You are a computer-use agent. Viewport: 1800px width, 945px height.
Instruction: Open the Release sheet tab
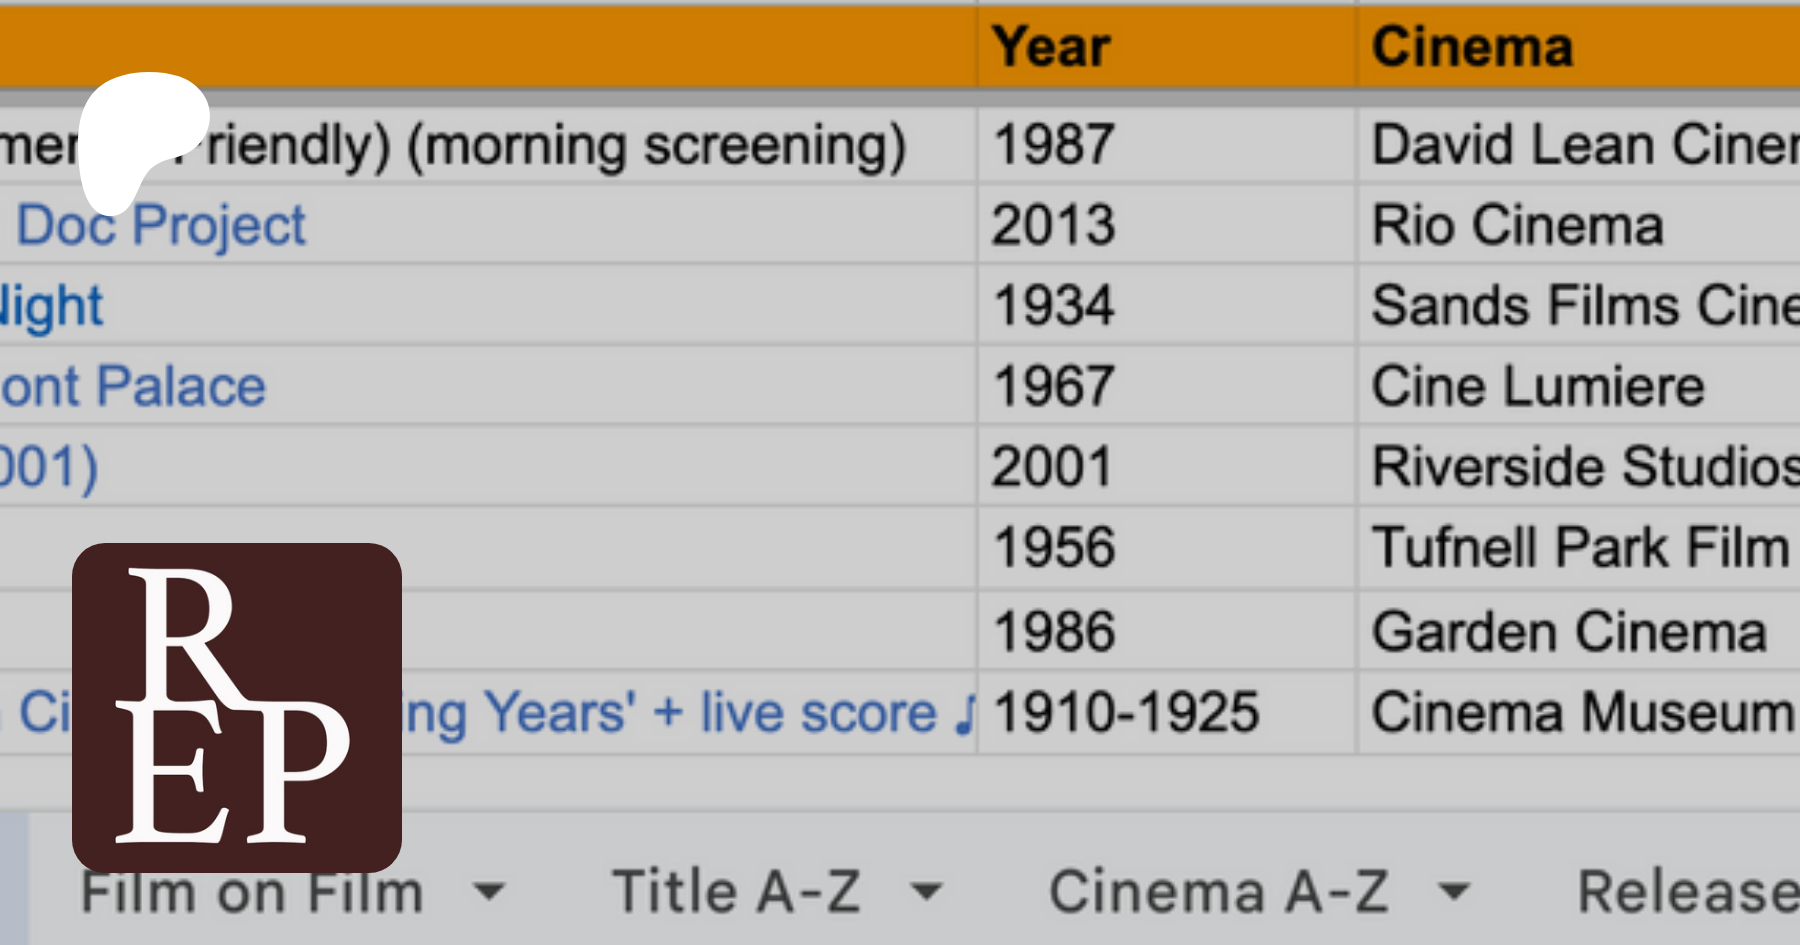point(1686,891)
